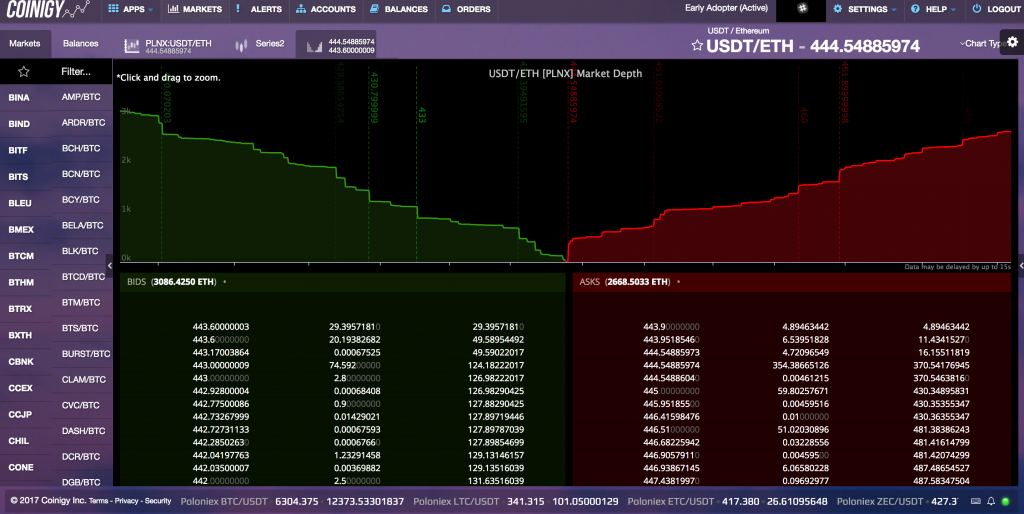The image size is (1024, 514).
Task: Collapse the right panel arrow
Action: (x=1021, y=266)
